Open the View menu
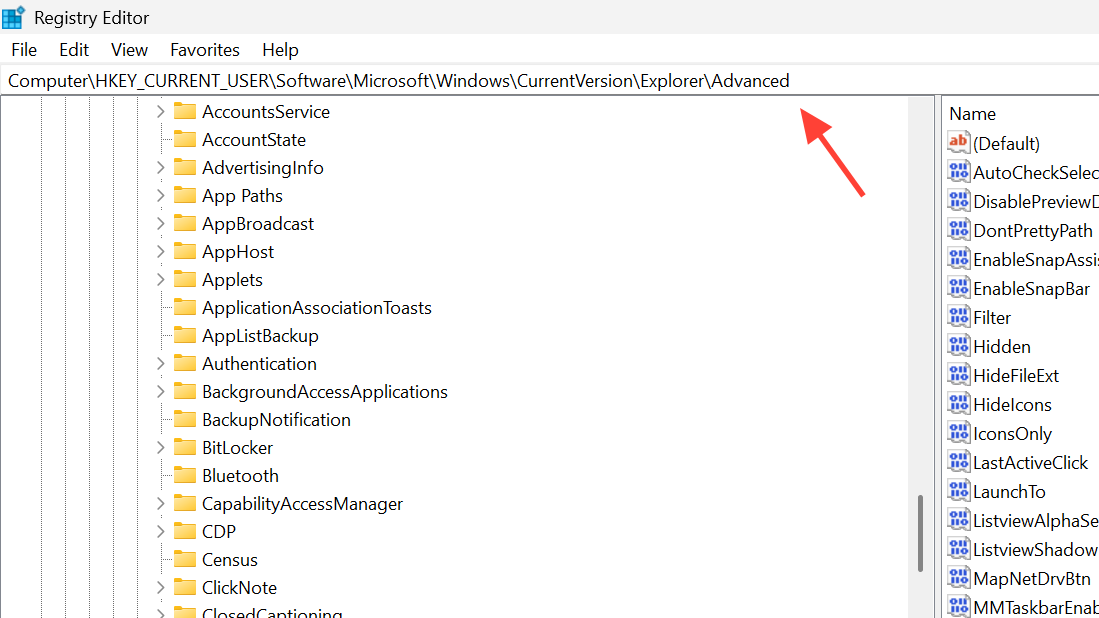The image size is (1099, 618). (x=129, y=49)
